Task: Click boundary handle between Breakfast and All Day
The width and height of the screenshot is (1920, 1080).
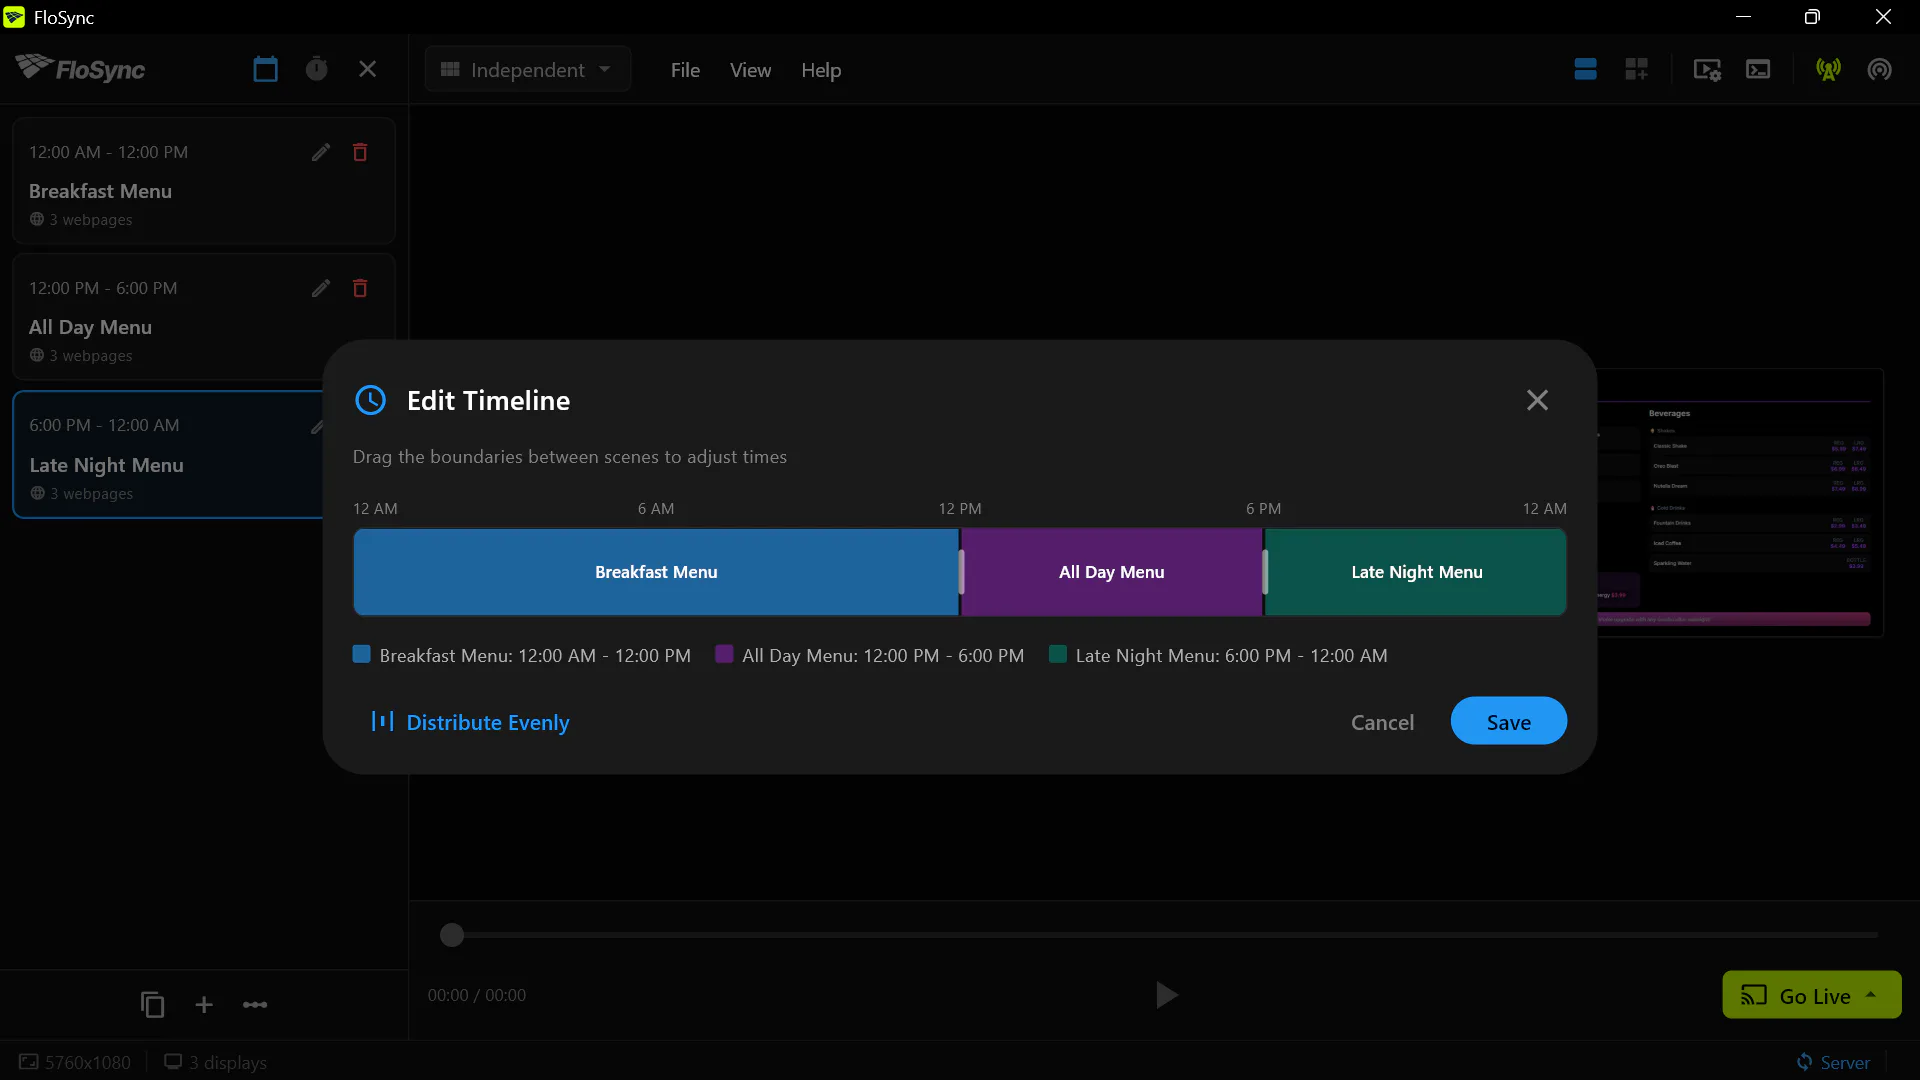Action: 961,572
